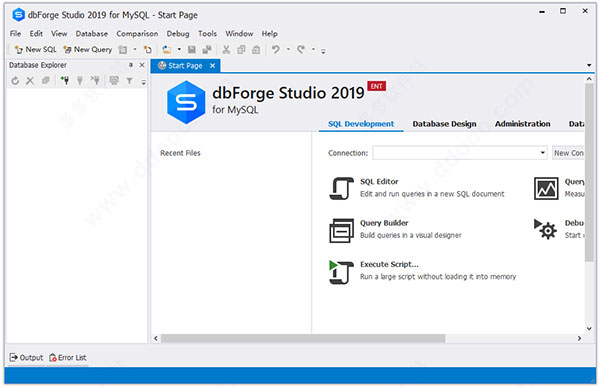Click the horizontal scrollbar thumb on Start Page
Viewport: 600px width, 387px height.
(303, 338)
